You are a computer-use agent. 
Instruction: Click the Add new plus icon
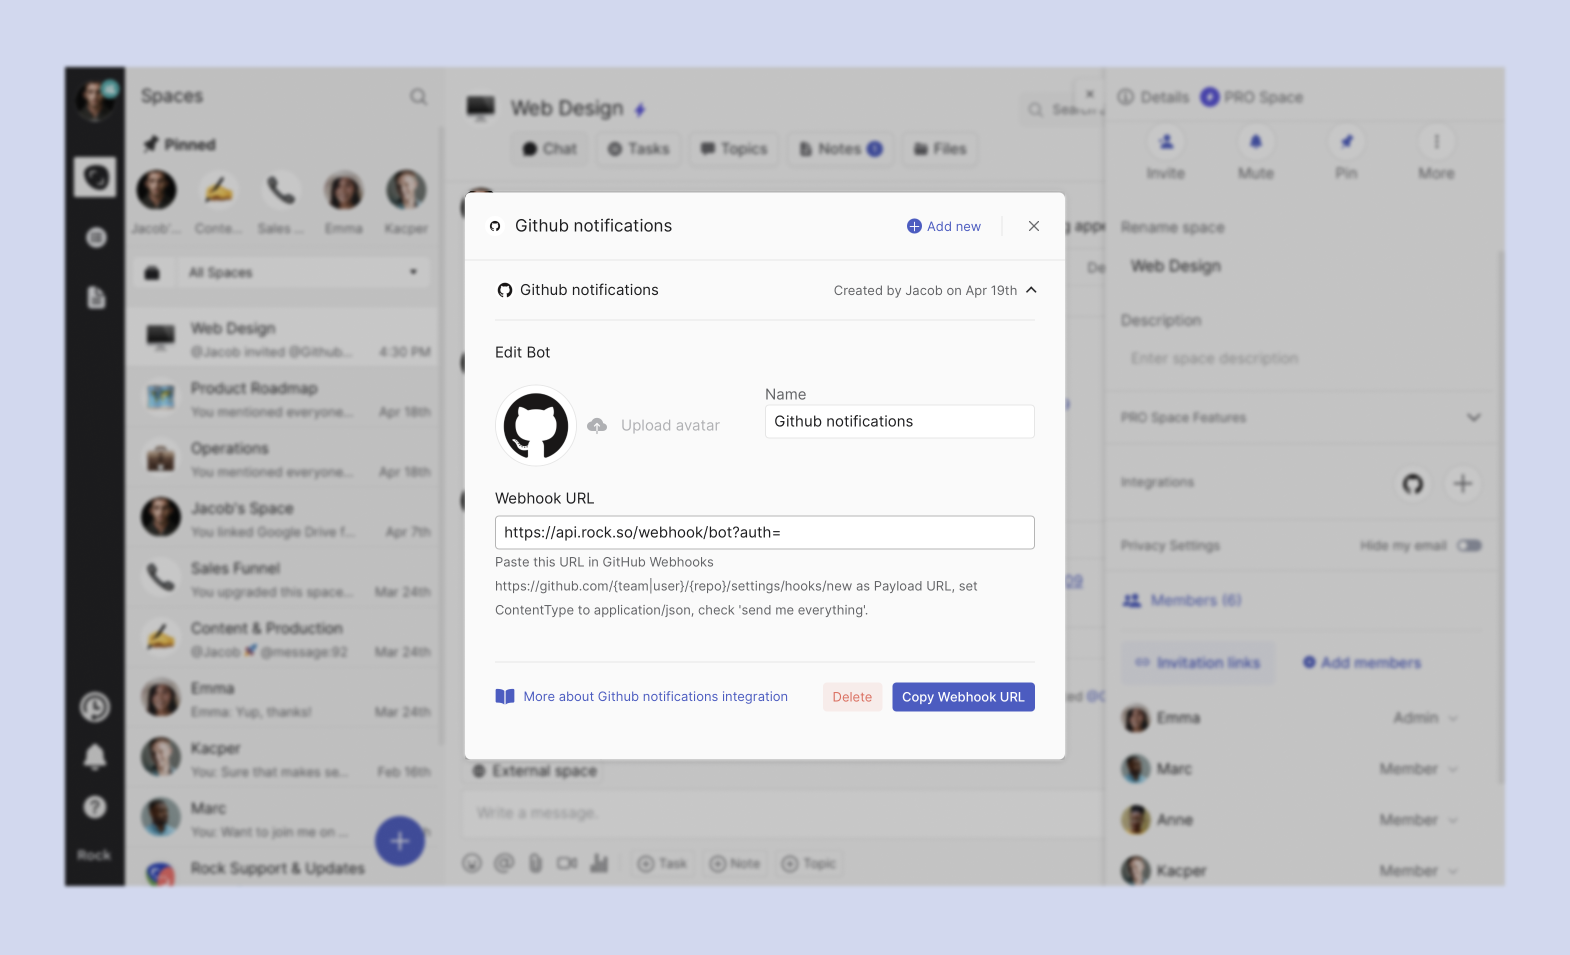click(x=914, y=227)
